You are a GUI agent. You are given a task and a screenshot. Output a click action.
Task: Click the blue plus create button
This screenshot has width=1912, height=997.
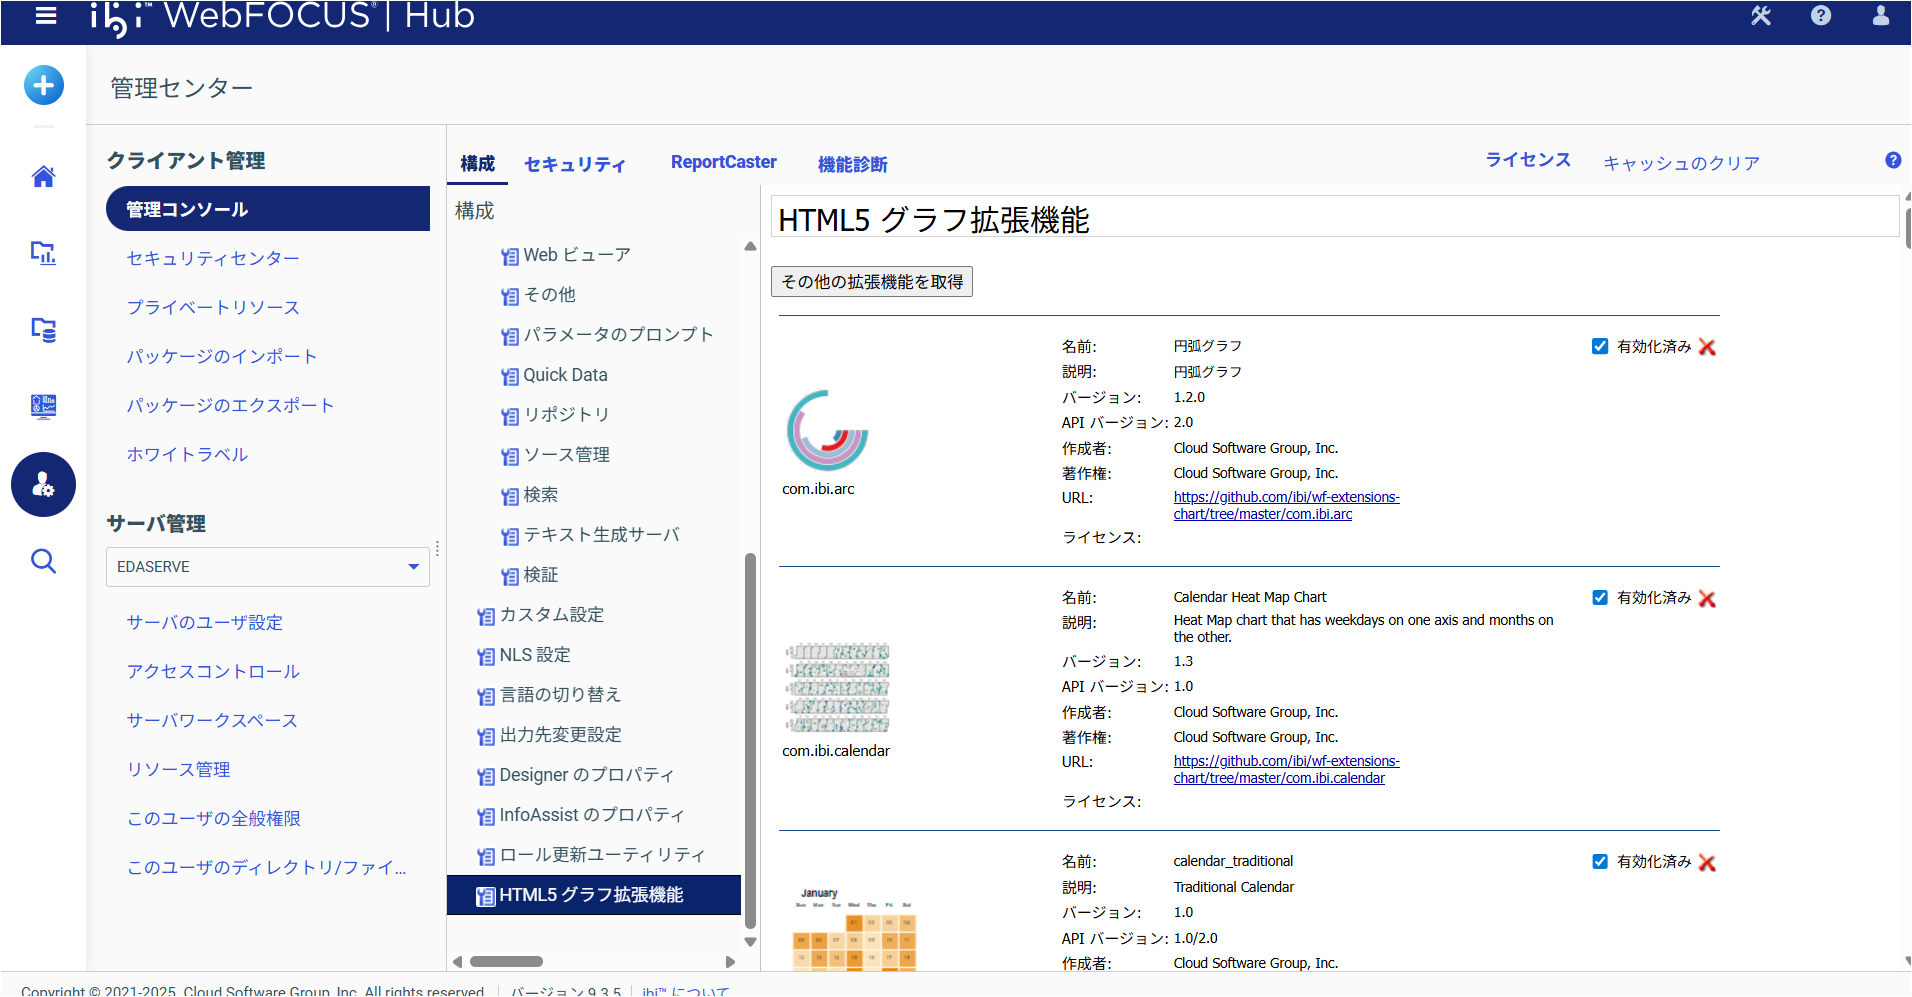(44, 86)
